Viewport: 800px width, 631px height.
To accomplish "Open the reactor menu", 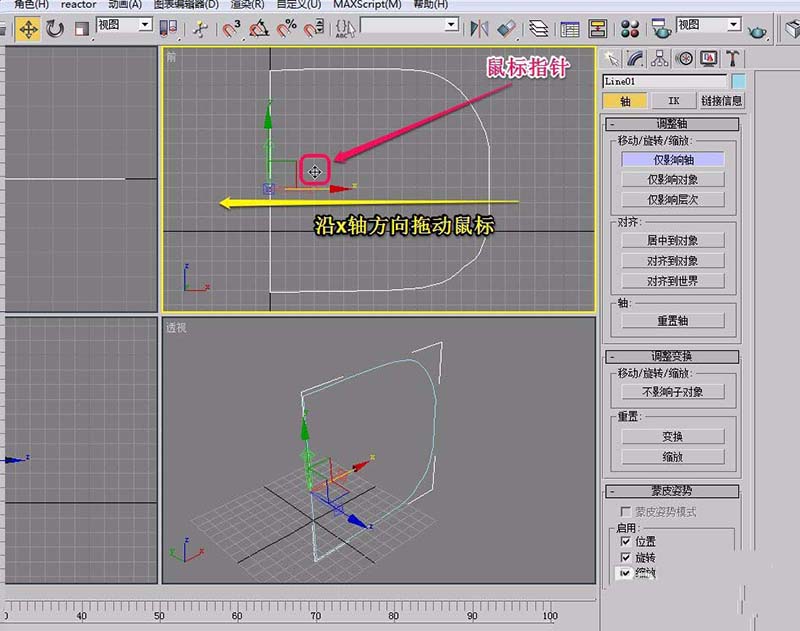I will 79,5.
